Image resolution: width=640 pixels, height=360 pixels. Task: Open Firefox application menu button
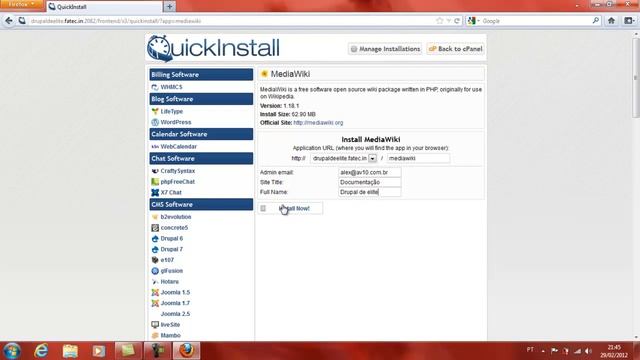point(21,4)
